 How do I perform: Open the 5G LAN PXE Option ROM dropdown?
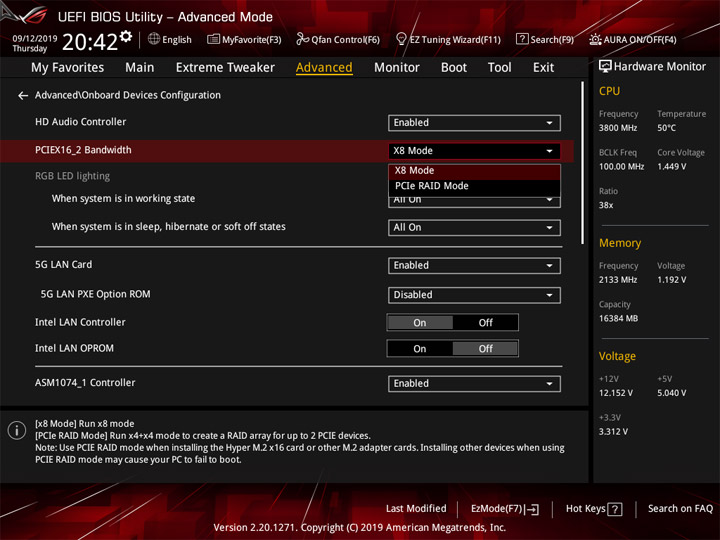click(474, 295)
